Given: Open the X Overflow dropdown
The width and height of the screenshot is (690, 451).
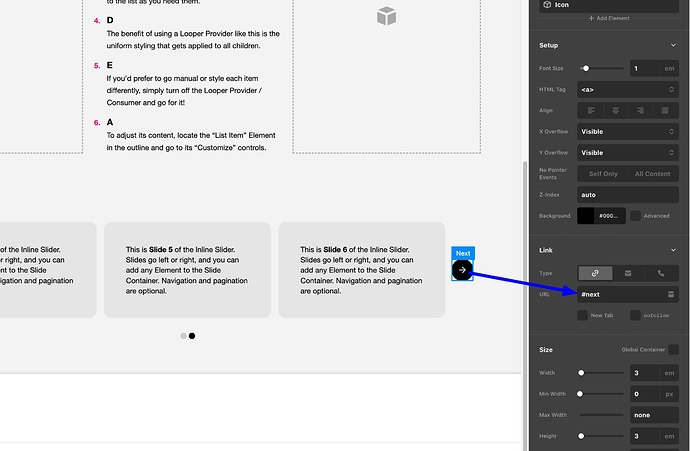Looking at the screenshot, I should [628, 131].
